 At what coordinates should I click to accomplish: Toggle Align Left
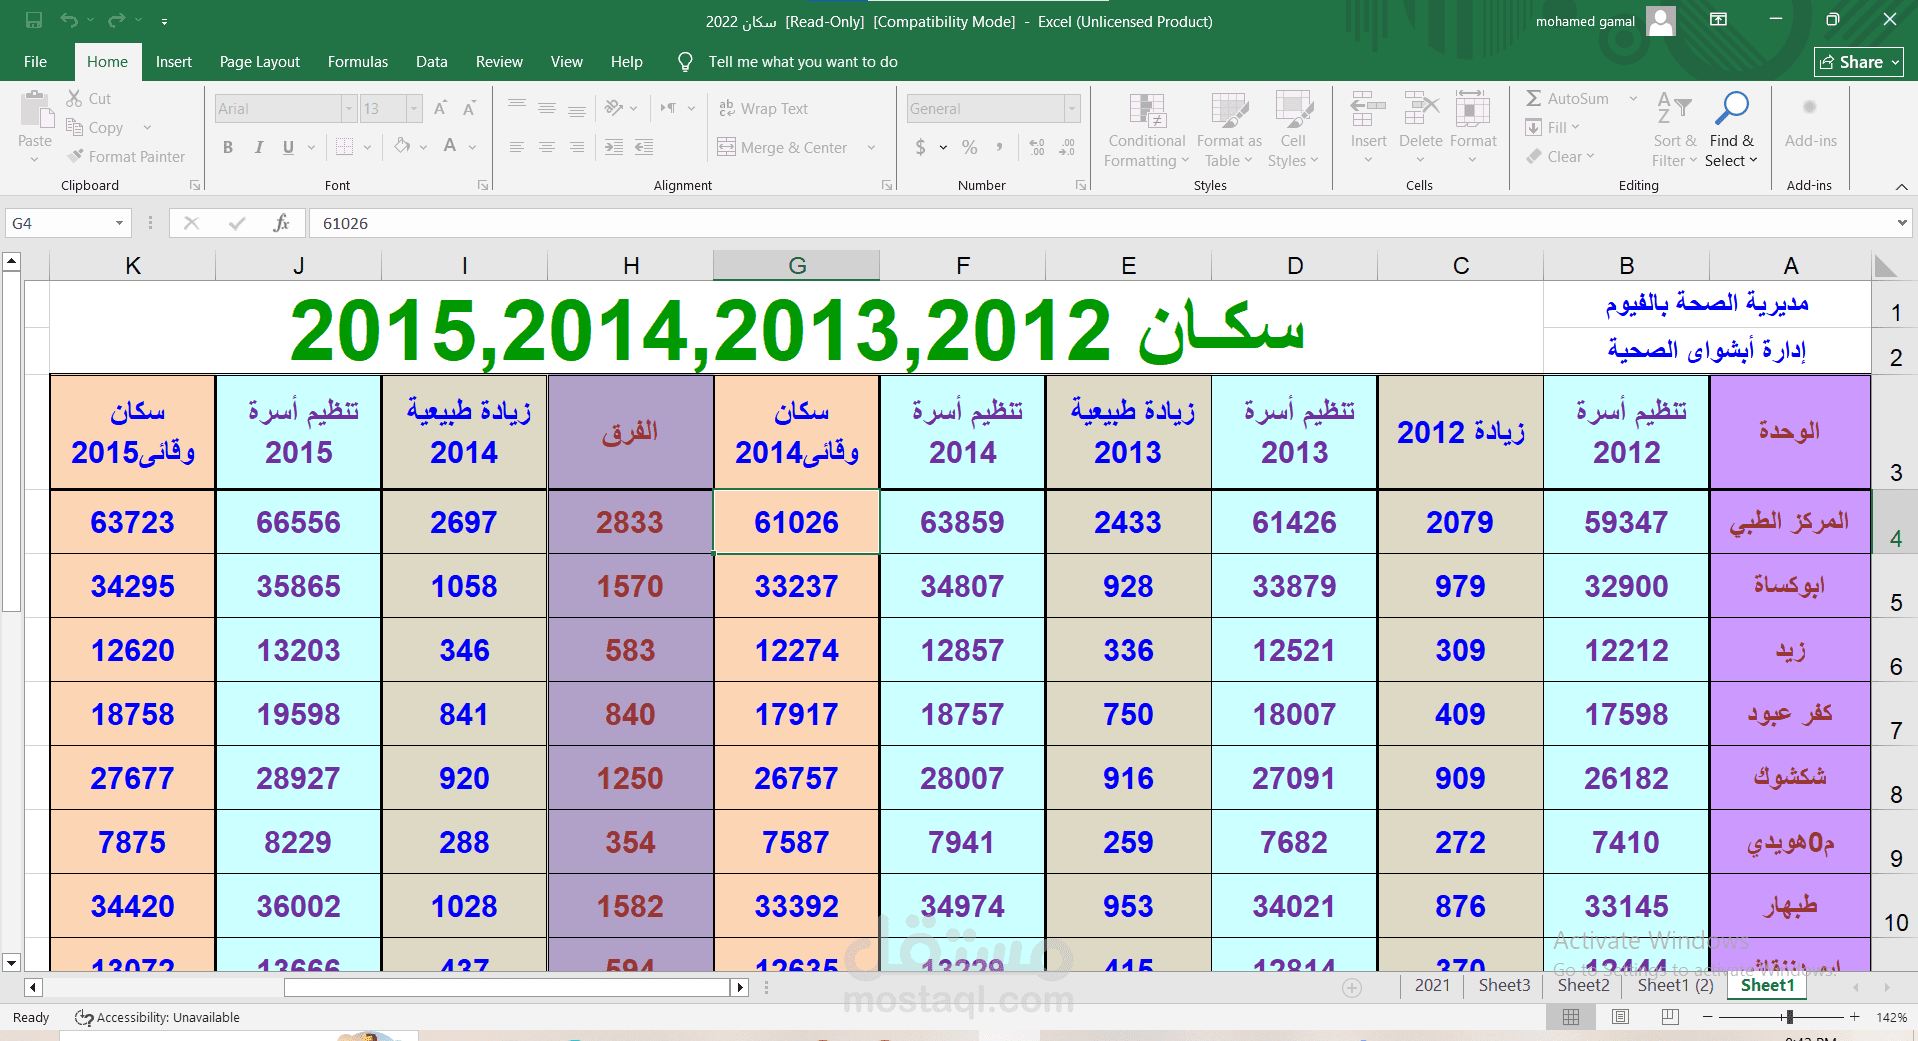(517, 147)
